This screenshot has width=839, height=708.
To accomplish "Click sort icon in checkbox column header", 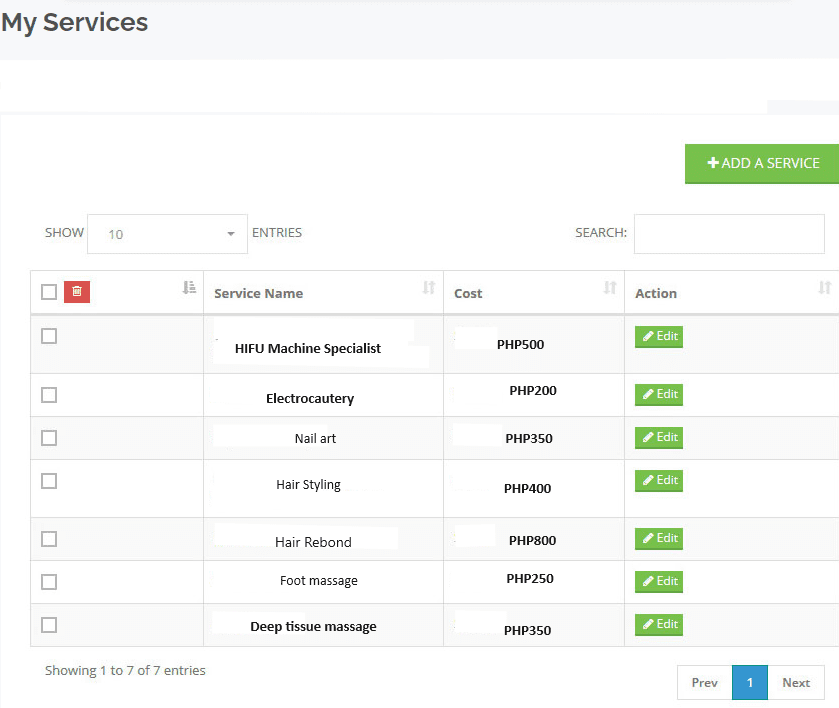I will [x=189, y=288].
